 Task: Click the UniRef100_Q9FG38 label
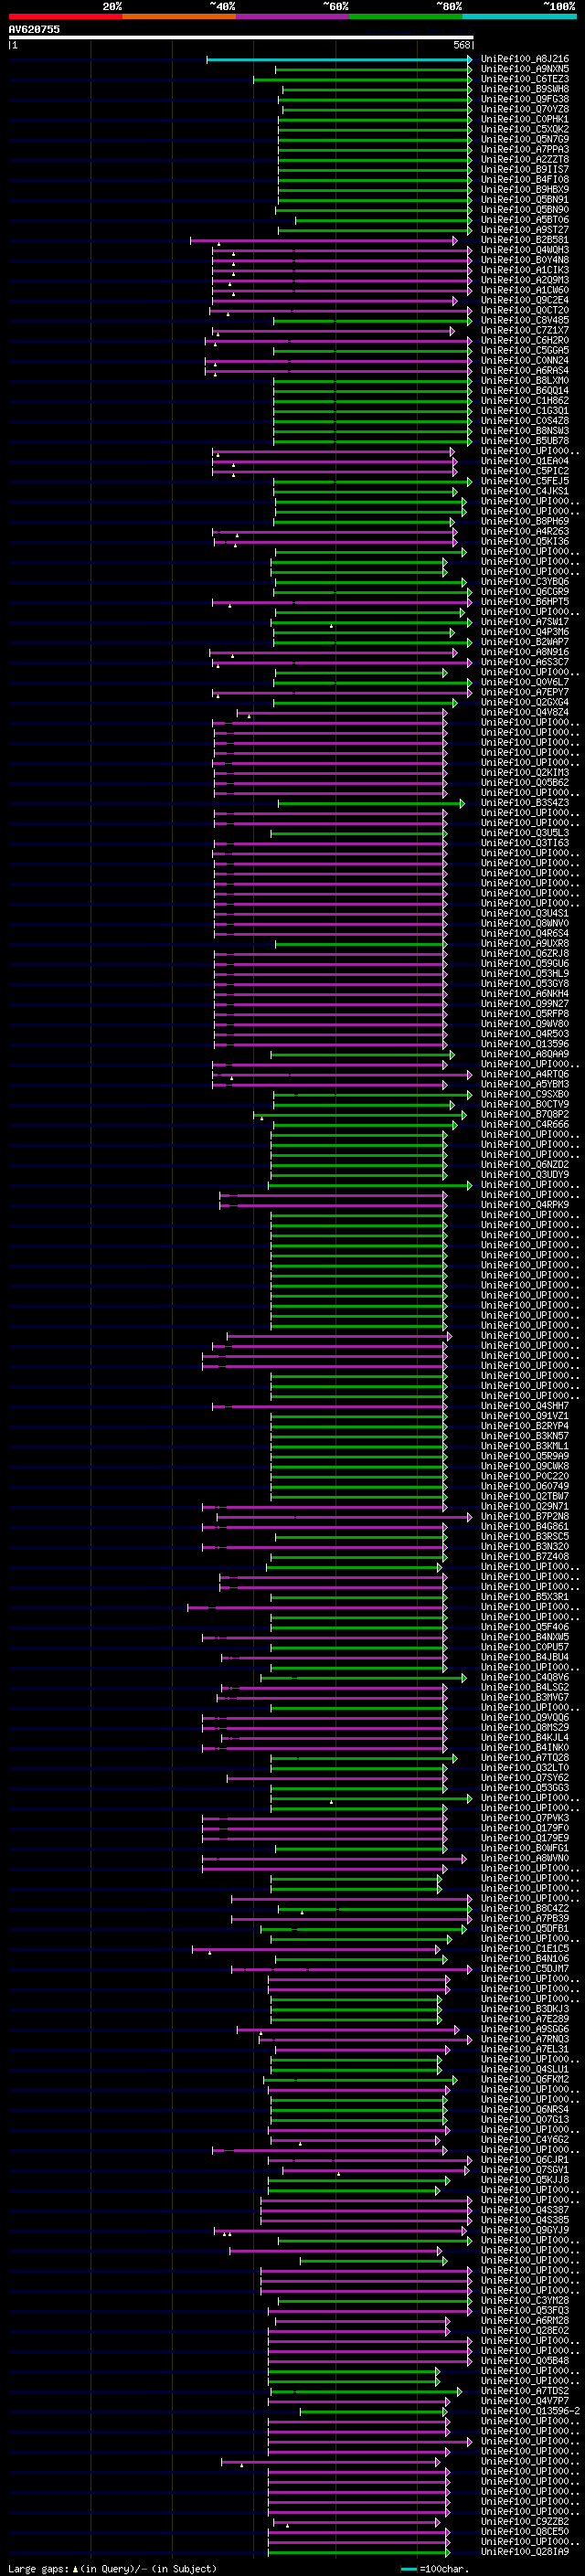click(525, 99)
